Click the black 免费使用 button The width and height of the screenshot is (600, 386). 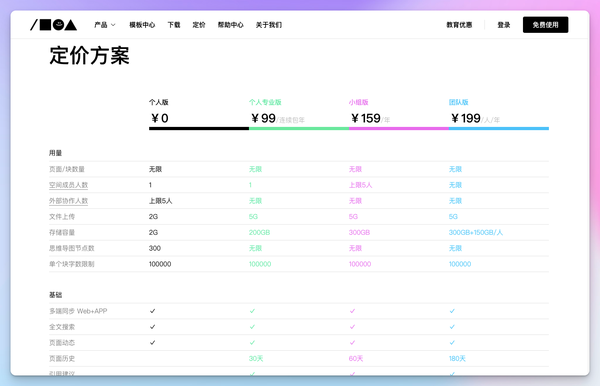545,25
